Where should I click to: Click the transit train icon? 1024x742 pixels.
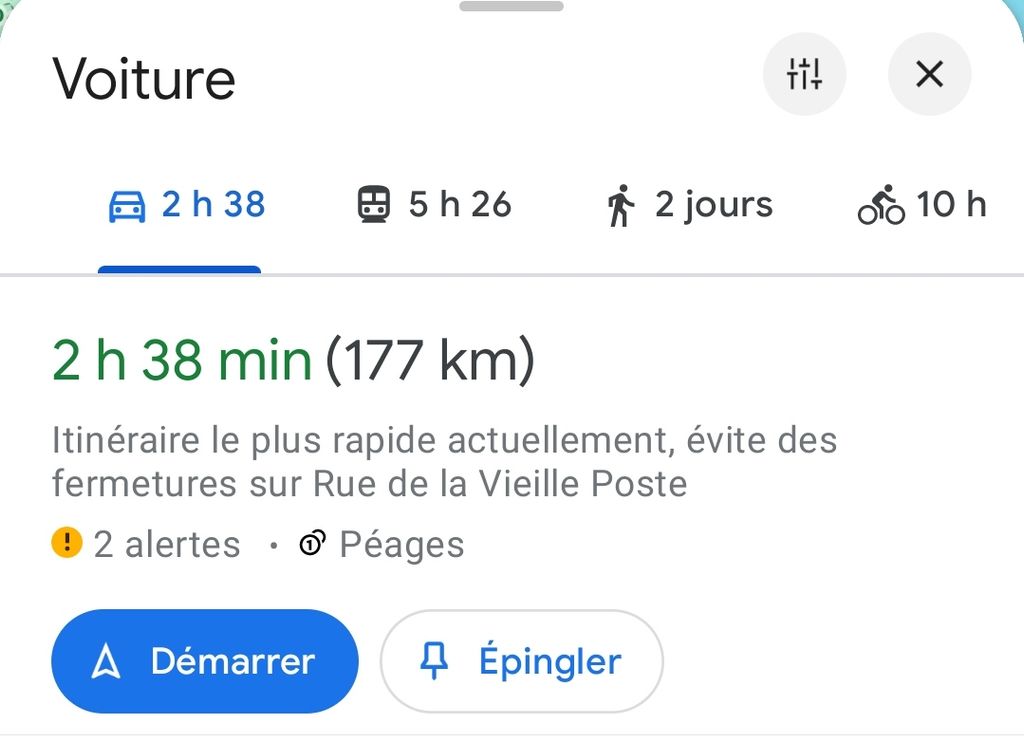pyautogui.click(x=374, y=205)
